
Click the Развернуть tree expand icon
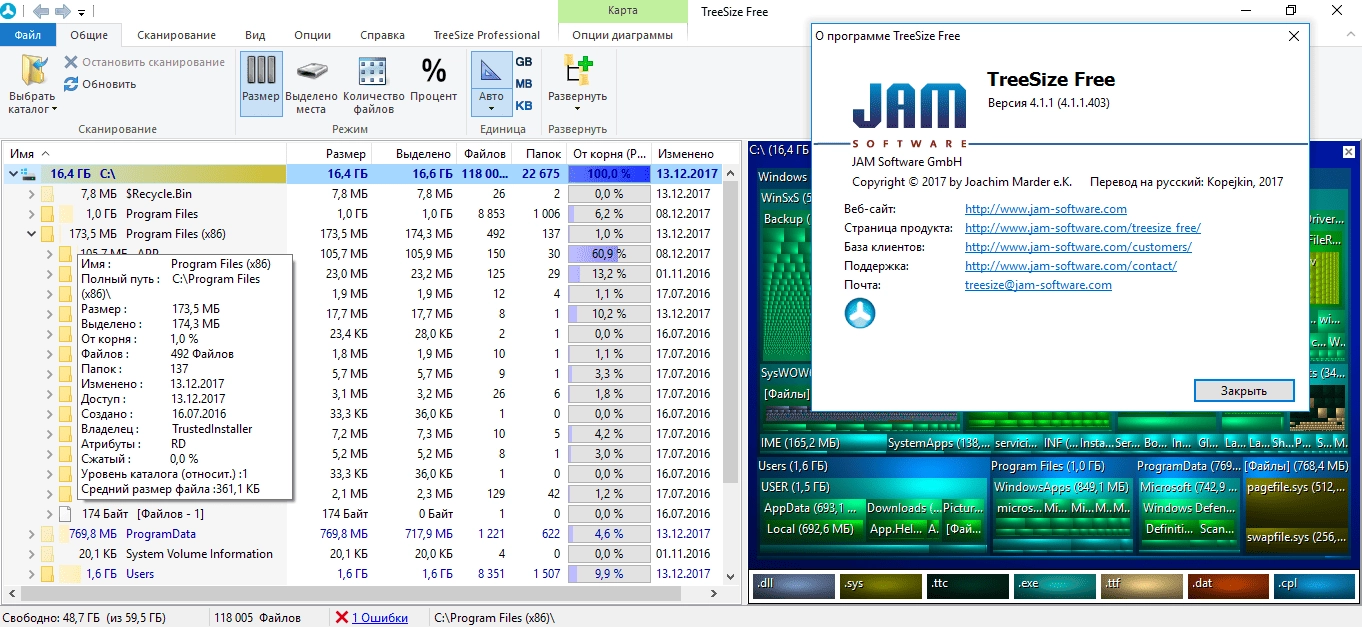577,70
